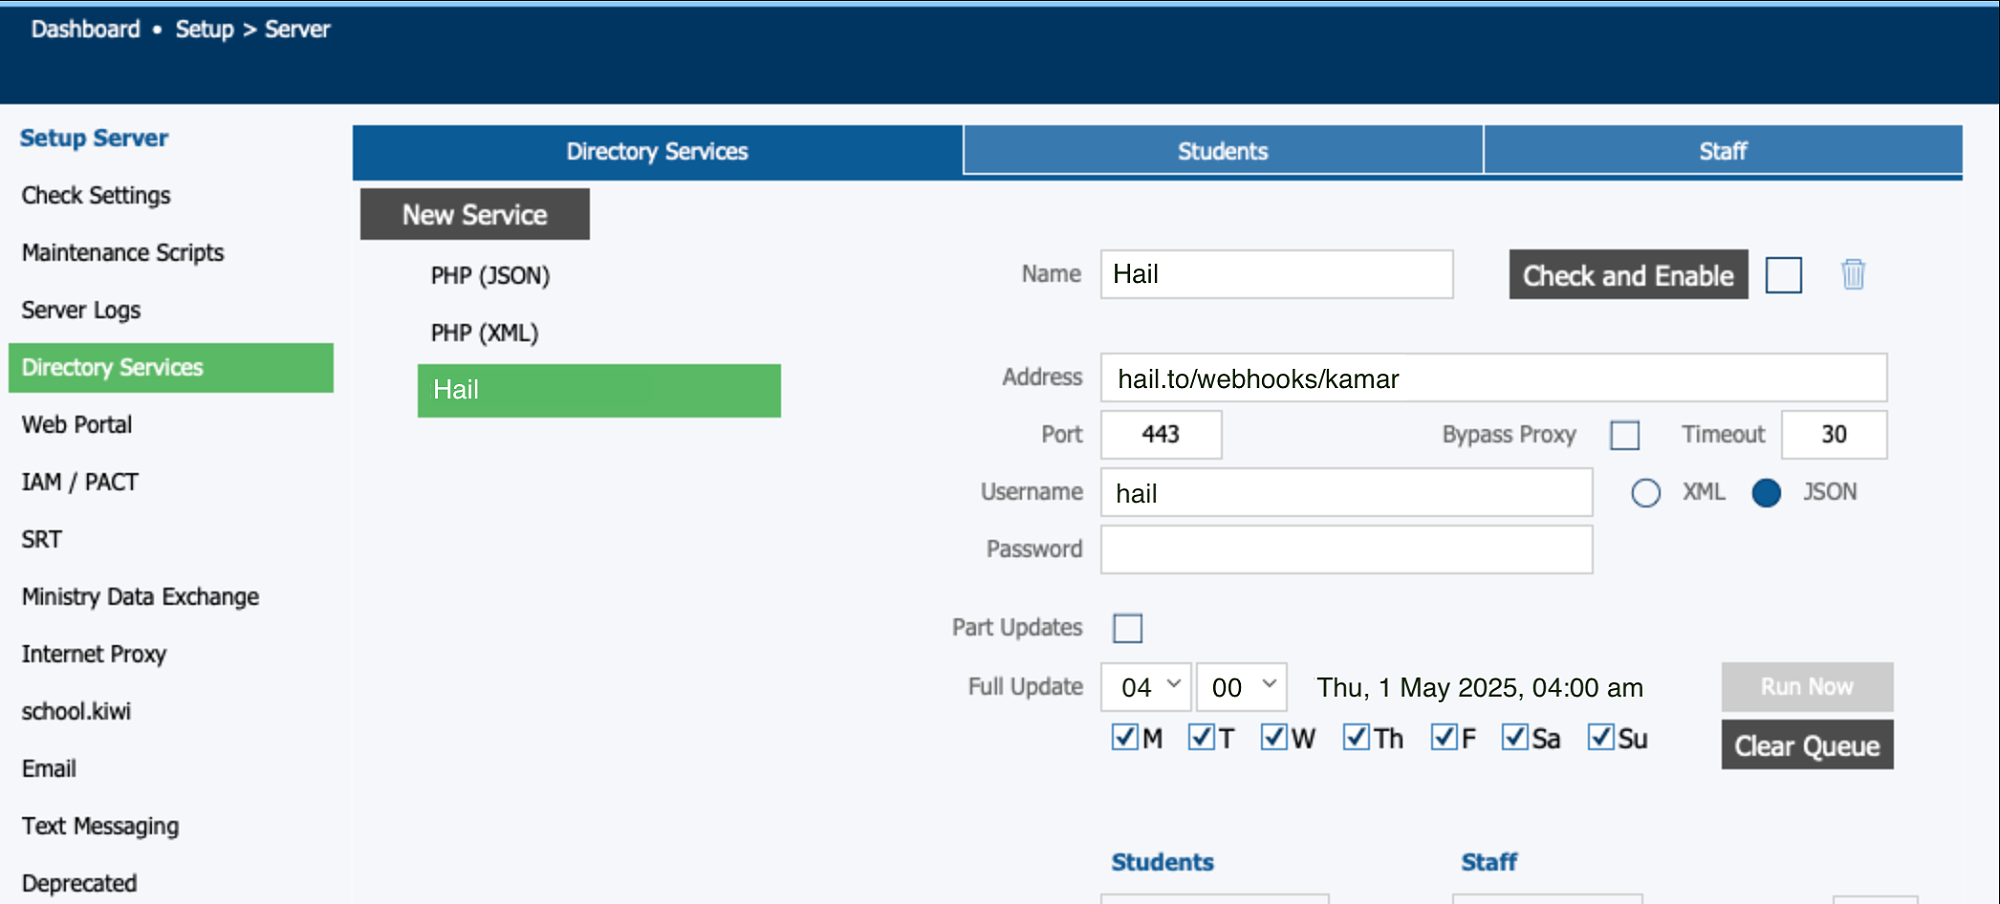2000x904 pixels.
Task: Select the XML radio button
Action: point(1645,493)
